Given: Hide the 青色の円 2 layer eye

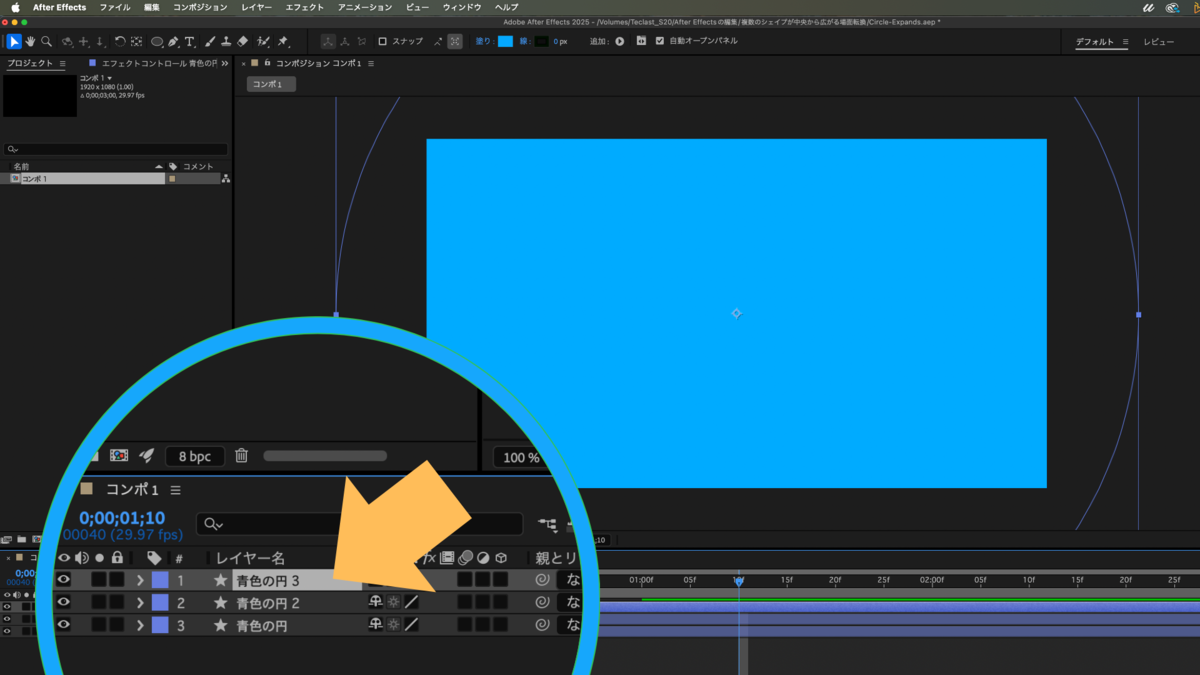Looking at the screenshot, I should 64,602.
